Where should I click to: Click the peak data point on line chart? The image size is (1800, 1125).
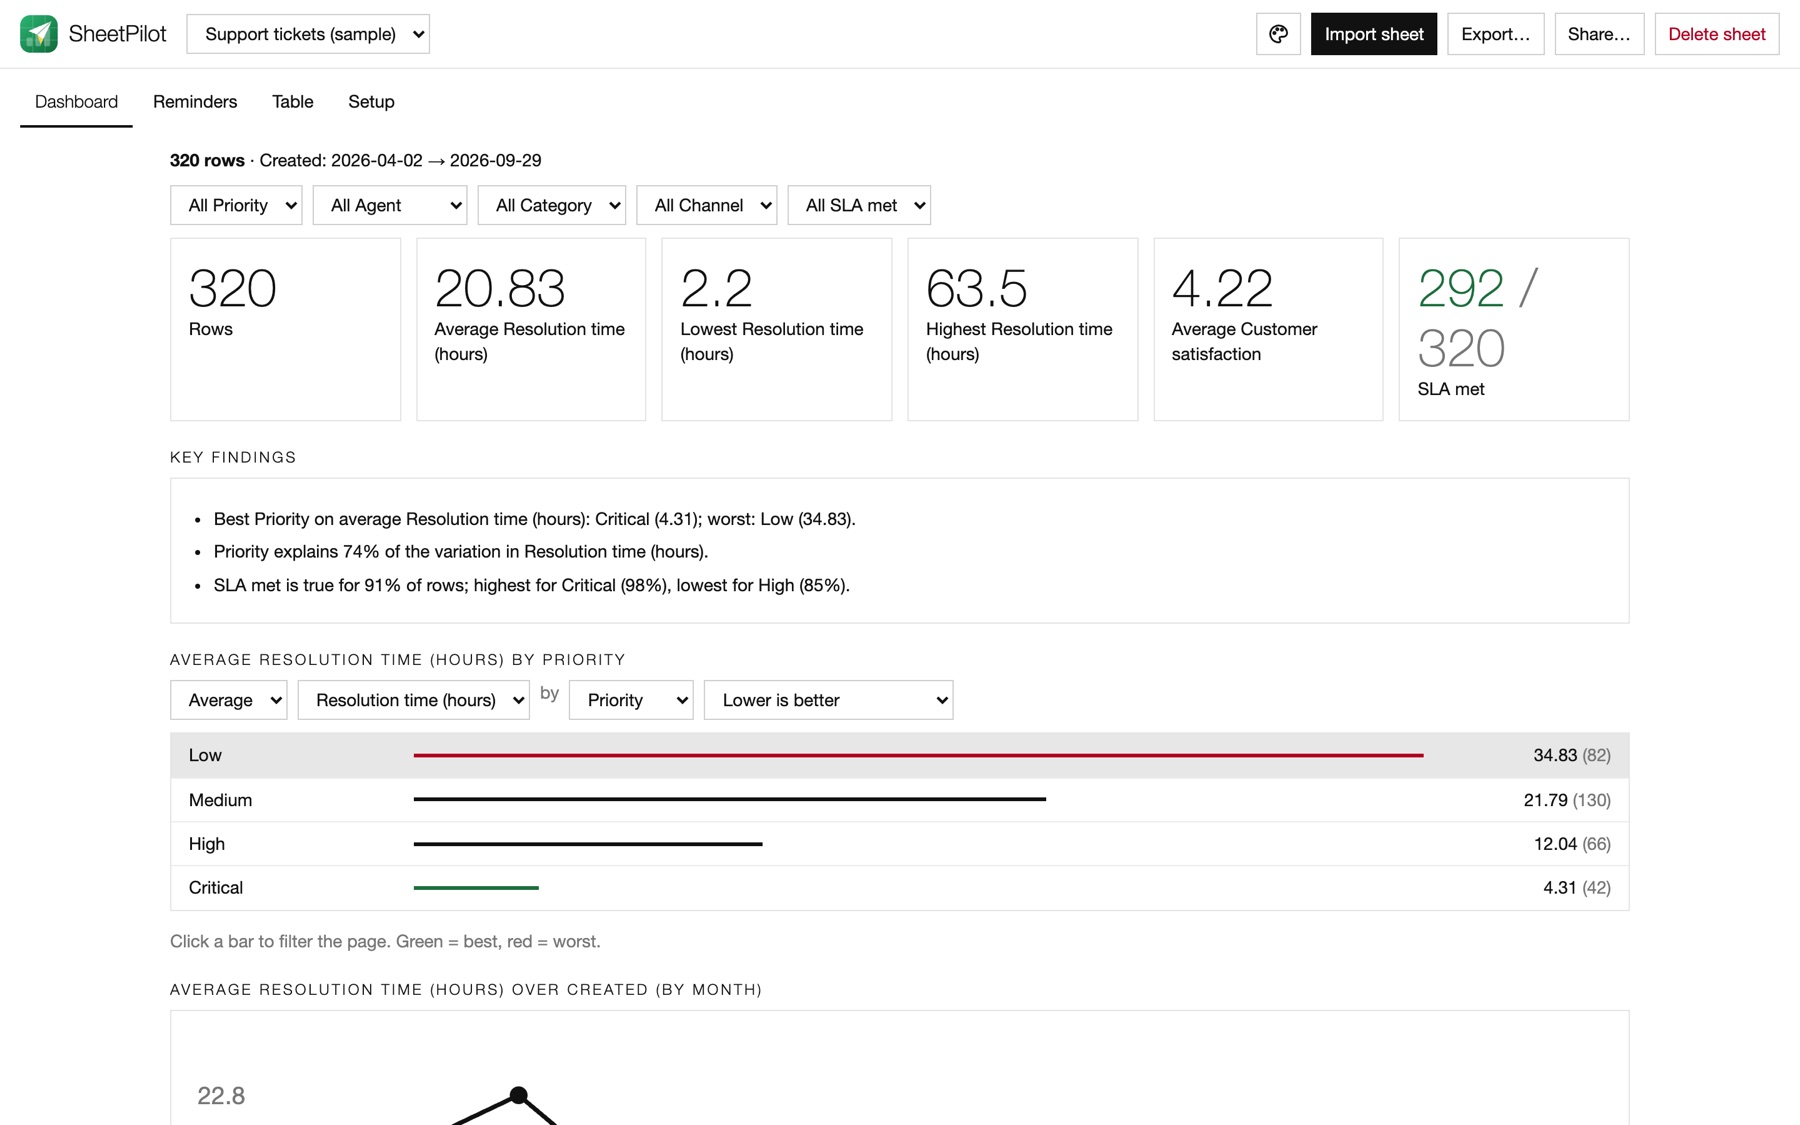click(518, 1095)
